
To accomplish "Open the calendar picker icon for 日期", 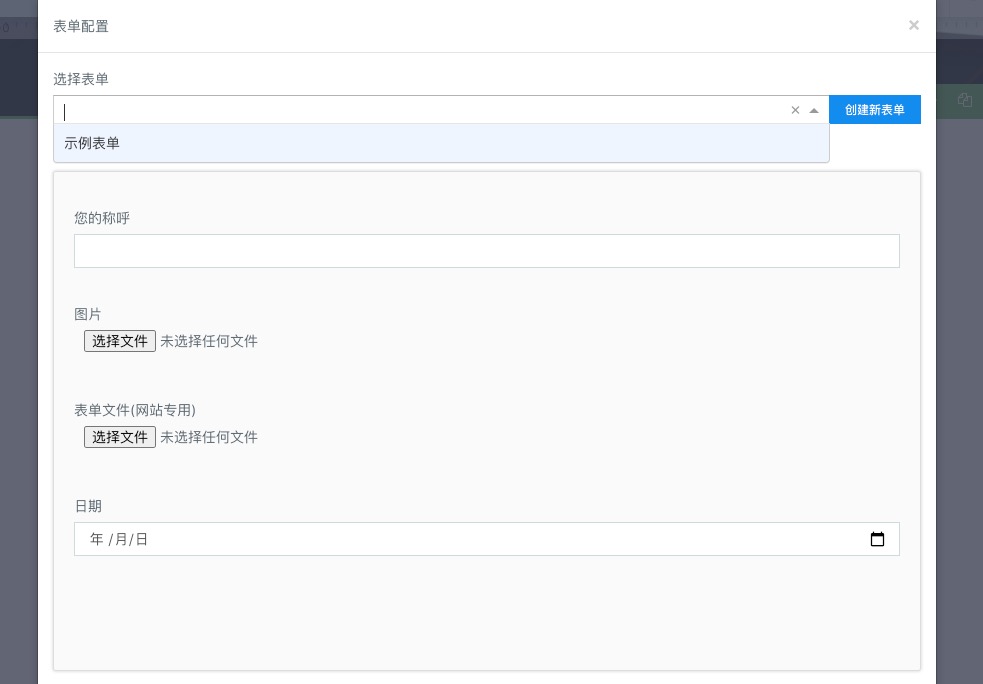I will [x=877, y=539].
